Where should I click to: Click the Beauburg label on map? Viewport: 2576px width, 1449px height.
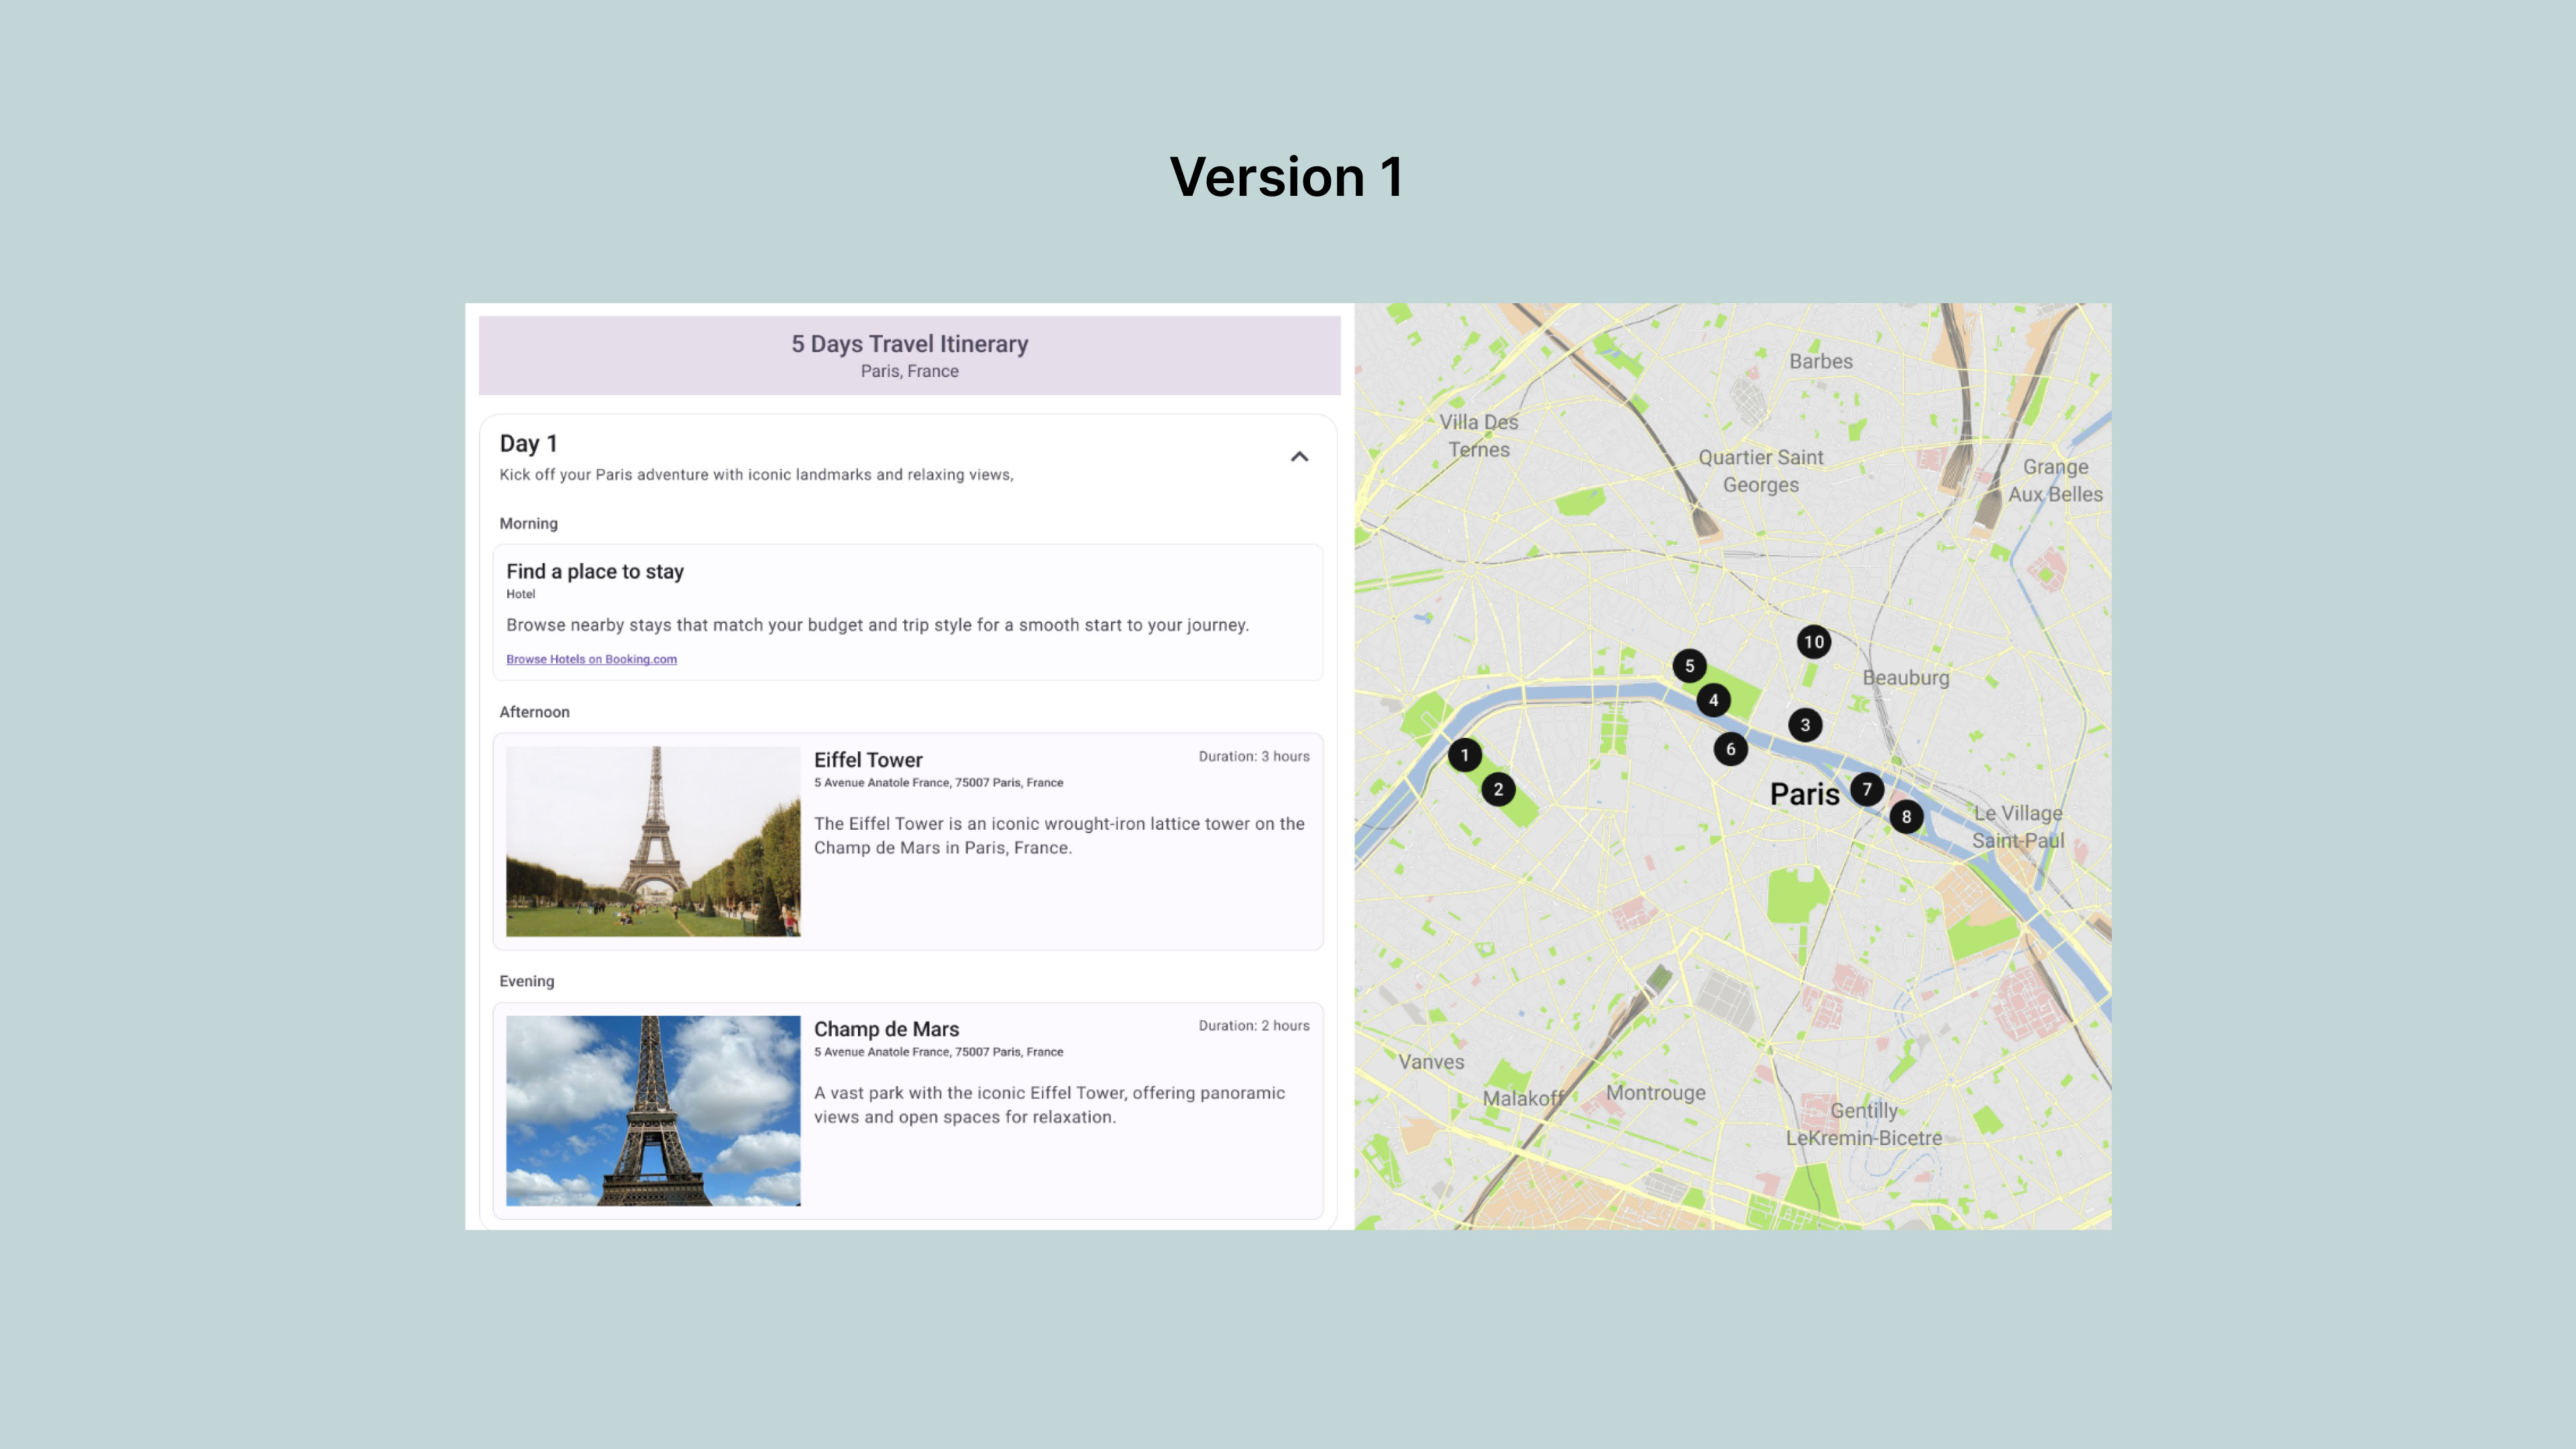[x=1905, y=678]
